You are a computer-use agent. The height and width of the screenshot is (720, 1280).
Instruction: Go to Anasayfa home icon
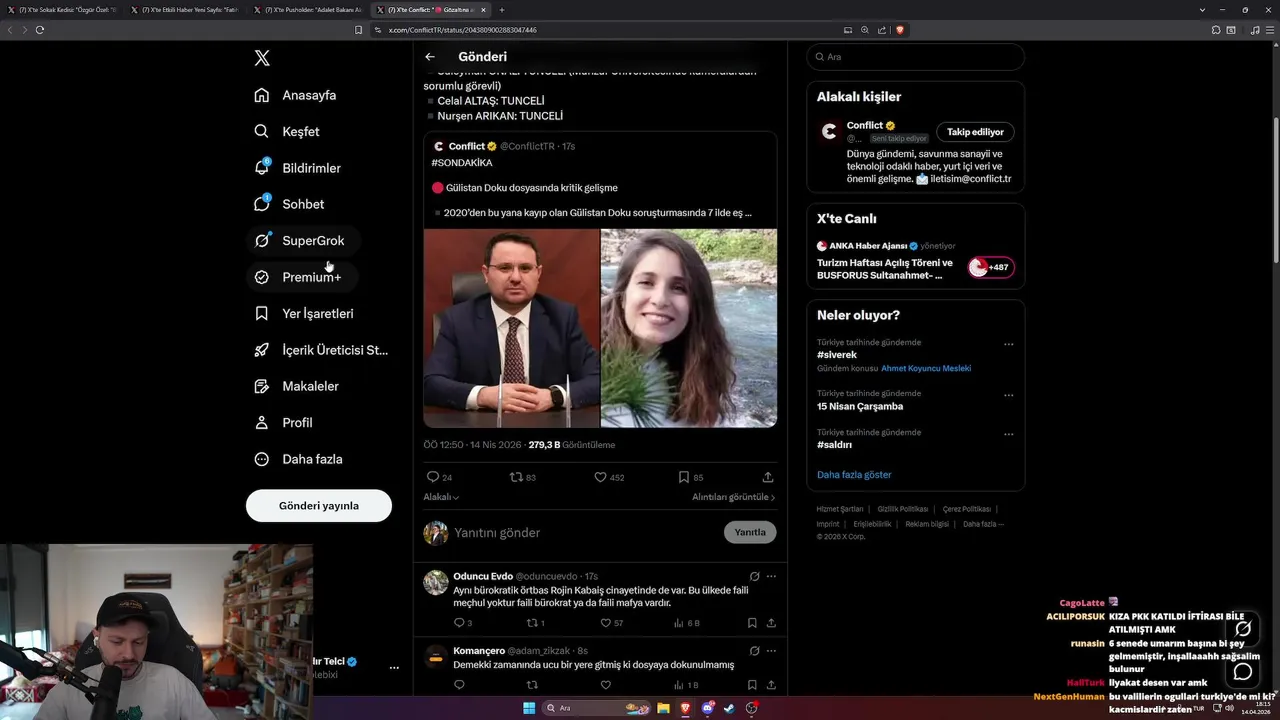pyautogui.click(x=261, y=95)
